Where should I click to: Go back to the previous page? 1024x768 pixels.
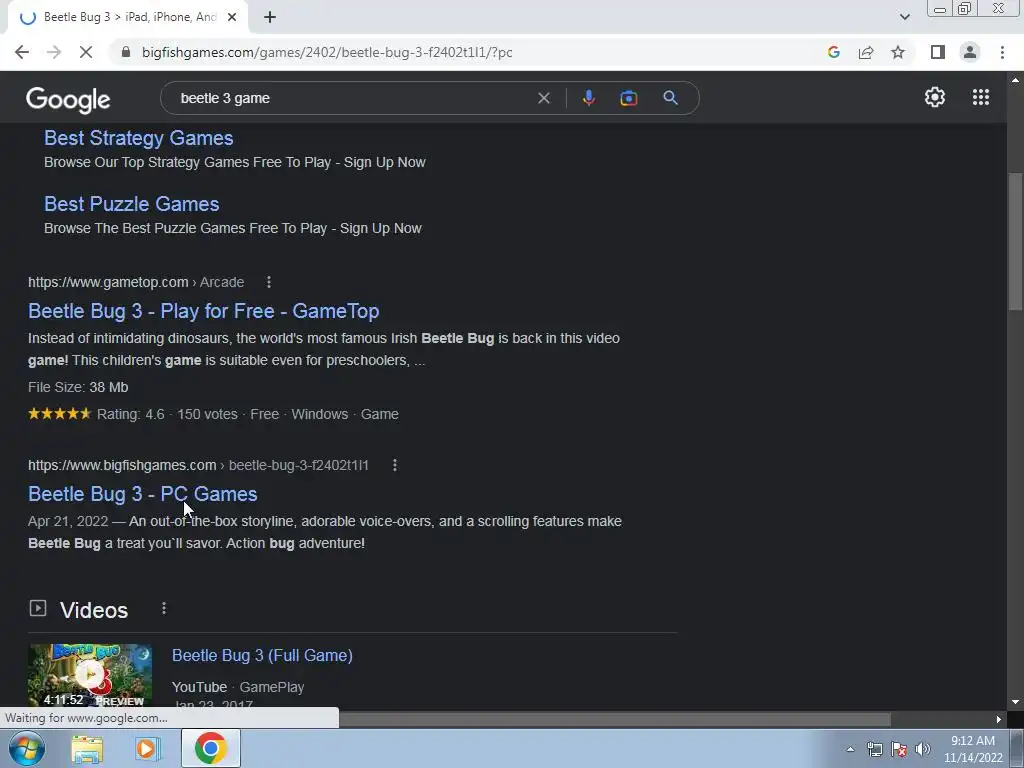22,52
